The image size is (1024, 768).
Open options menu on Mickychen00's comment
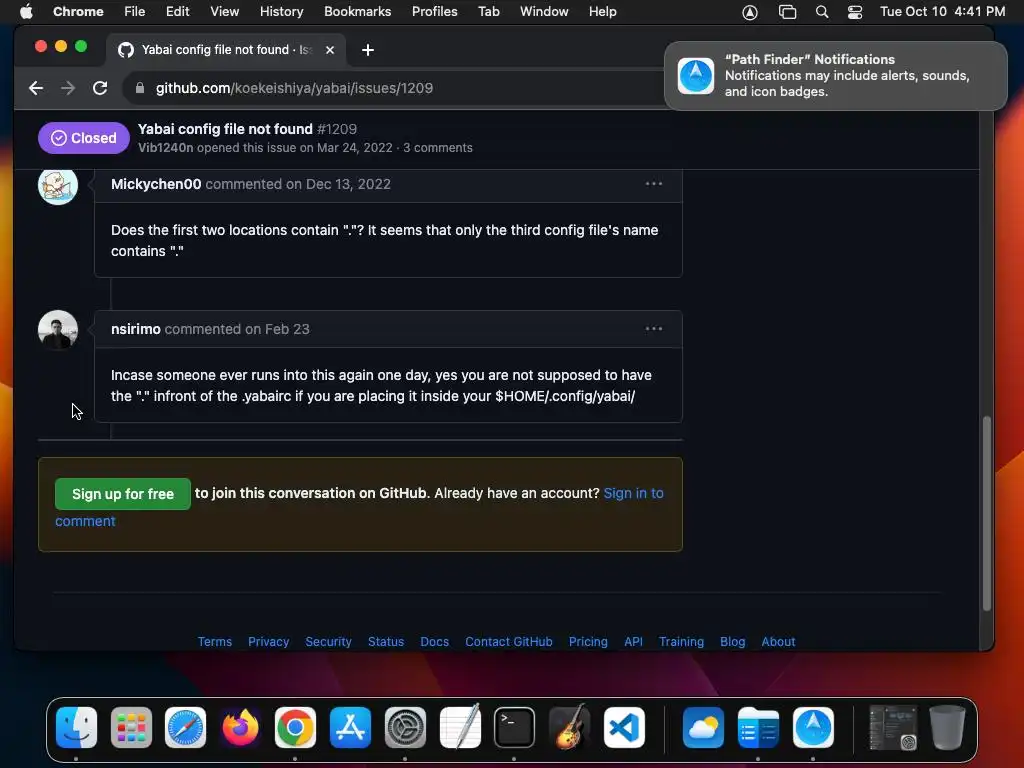point(654,184)
